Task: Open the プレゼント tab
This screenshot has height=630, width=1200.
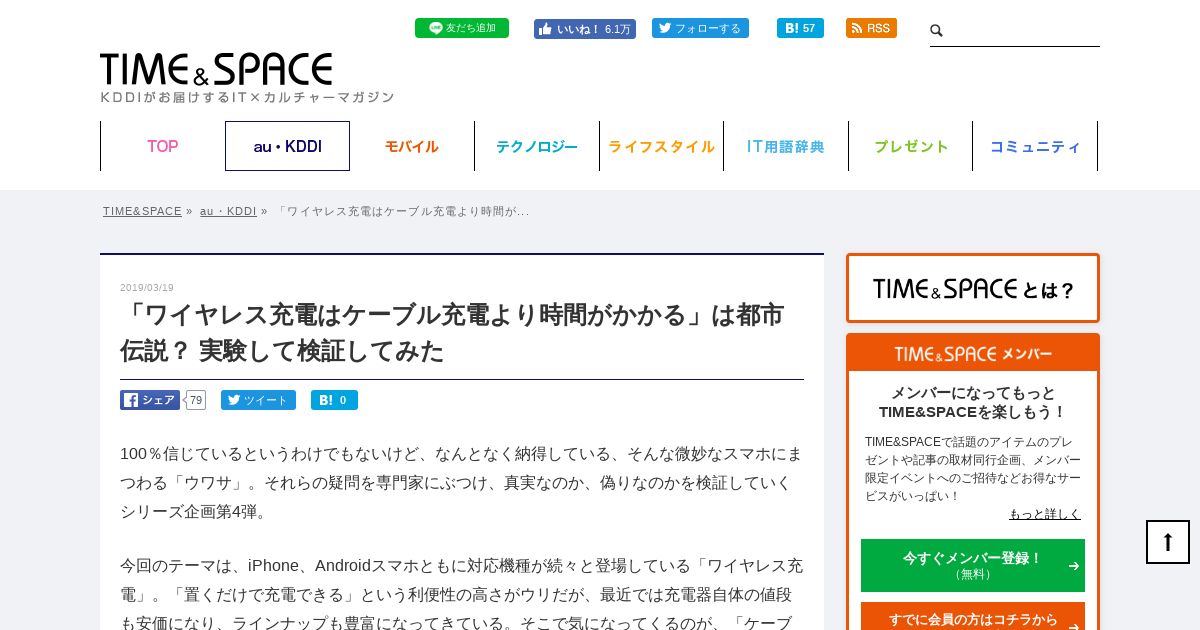Action: click(x=911, y=146)
